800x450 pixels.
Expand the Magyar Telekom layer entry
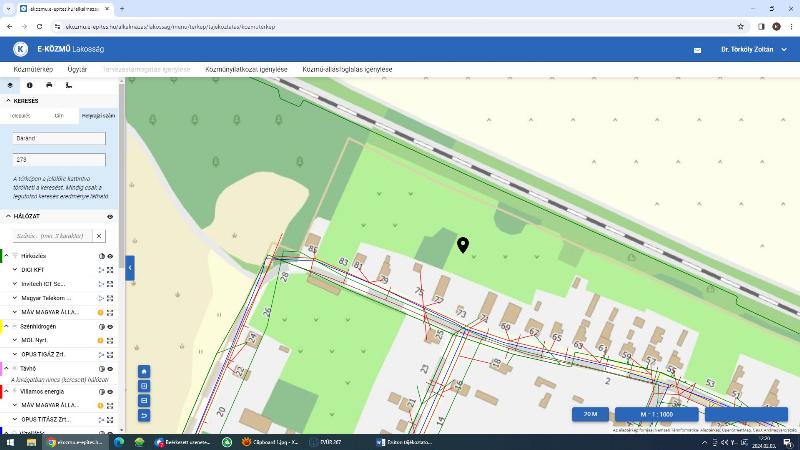click(x=14, y=298)
